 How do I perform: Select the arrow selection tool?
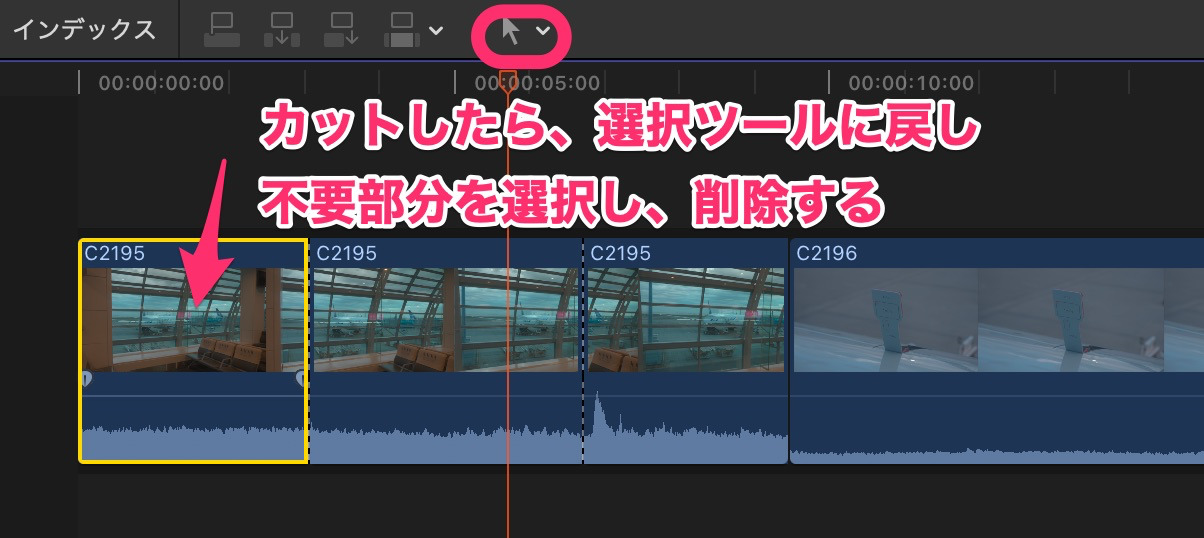point(510,32)
